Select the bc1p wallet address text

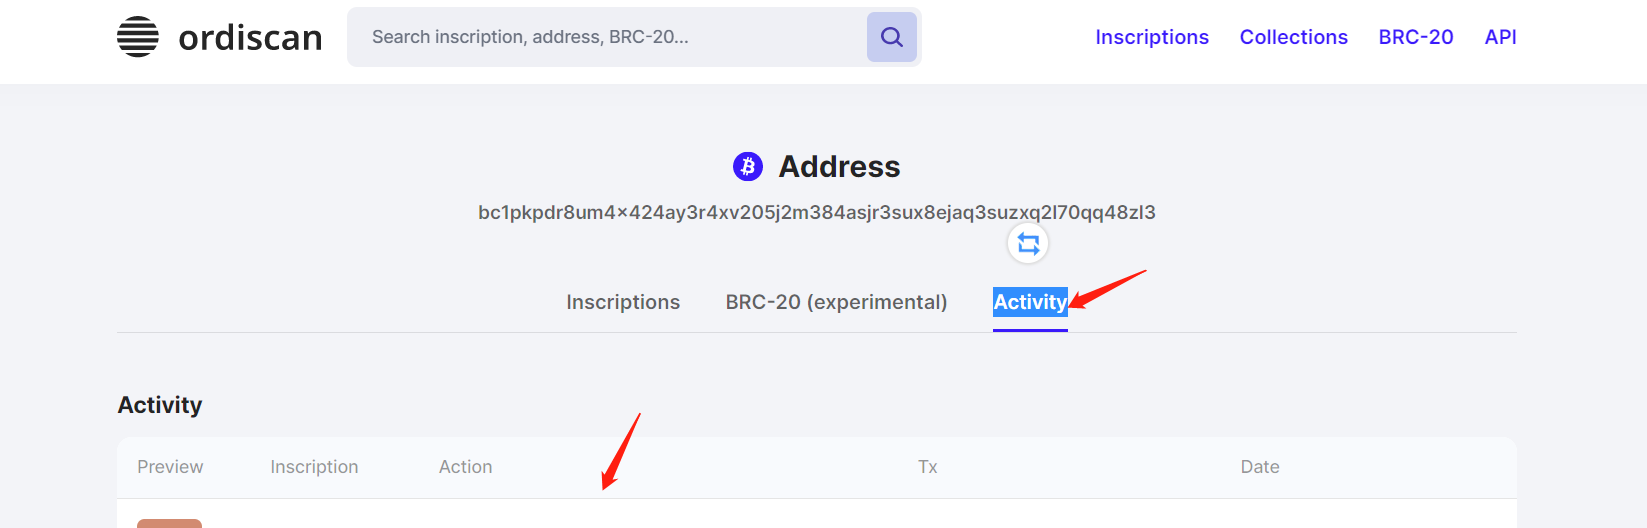coord(816,212)
